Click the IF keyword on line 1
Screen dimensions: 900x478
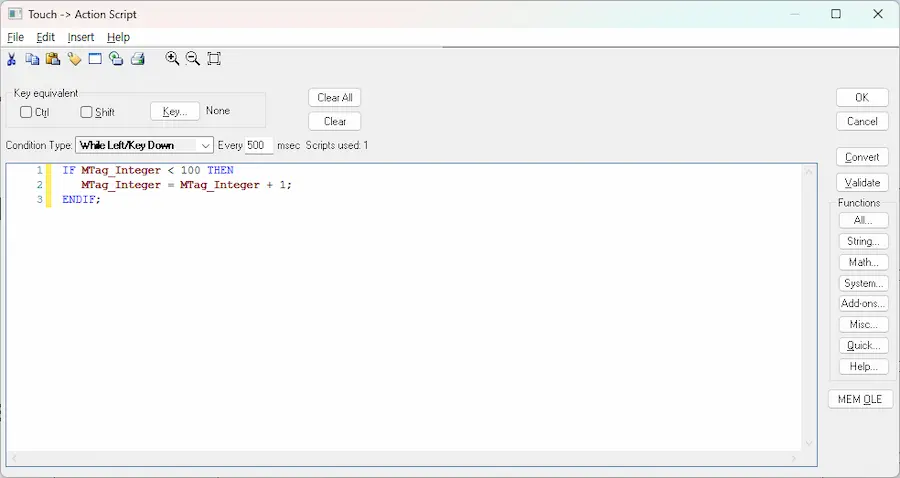point(69,170)
